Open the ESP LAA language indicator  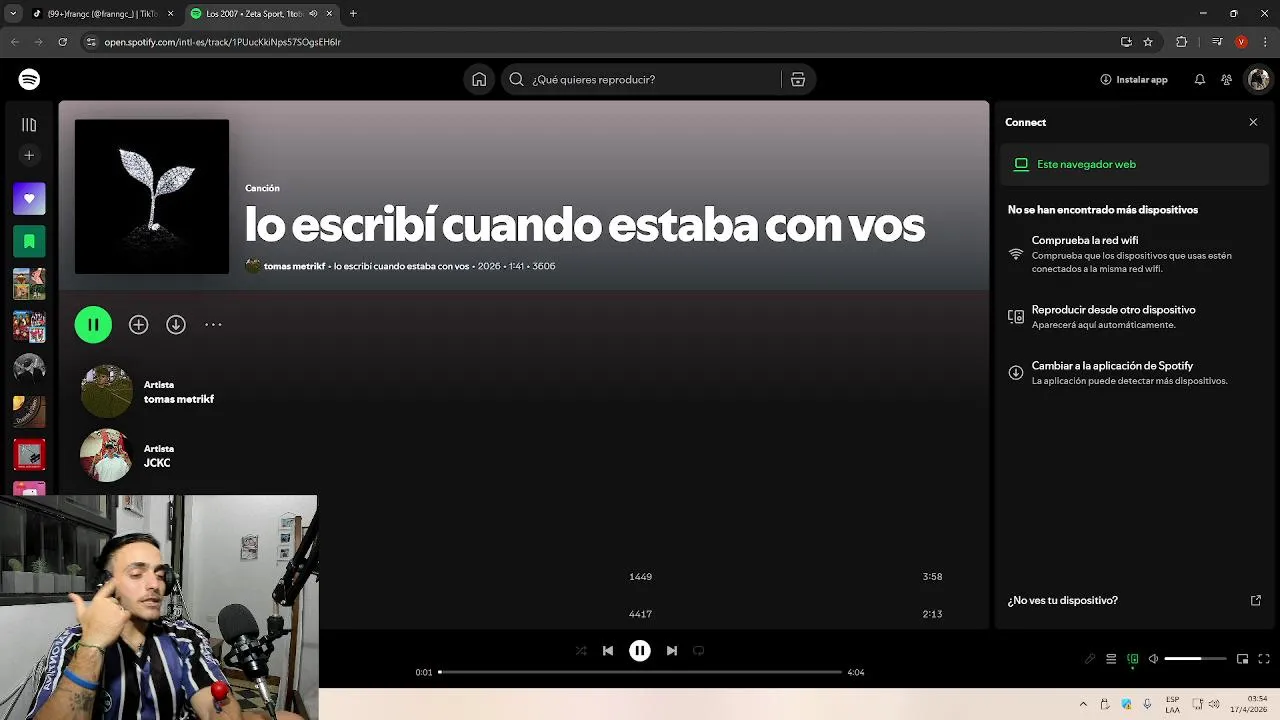click(x=1172, y=704)
